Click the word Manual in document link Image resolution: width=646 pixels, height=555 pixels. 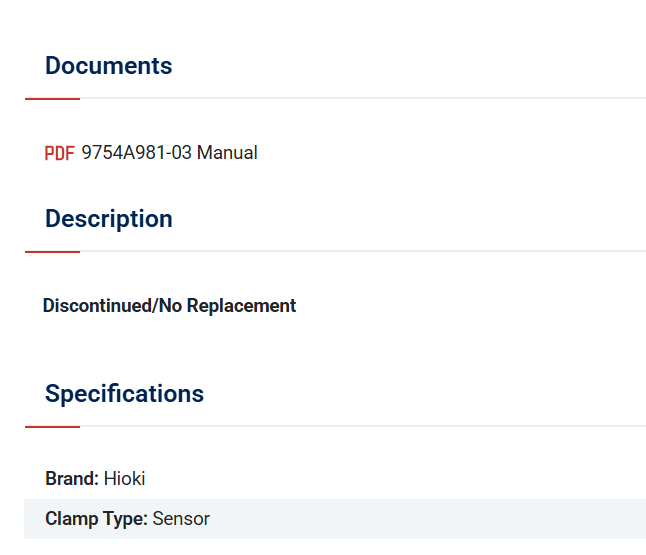227,152
